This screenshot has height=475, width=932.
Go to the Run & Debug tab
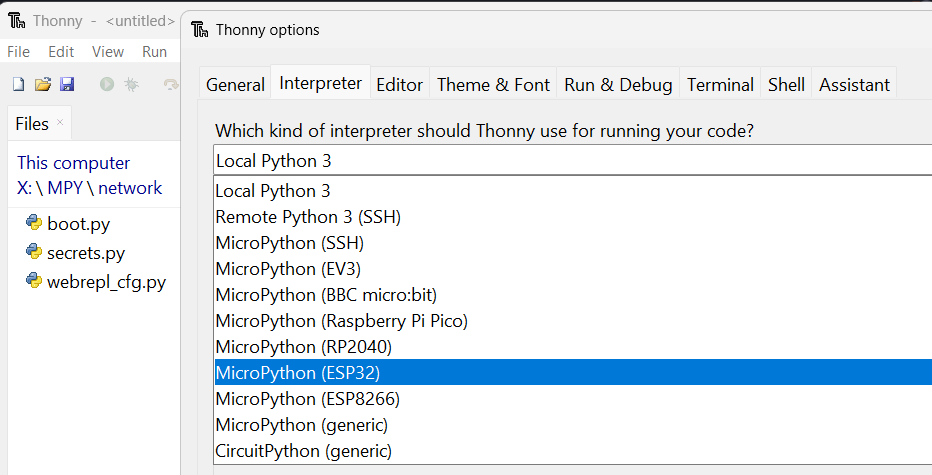[618, 85]
